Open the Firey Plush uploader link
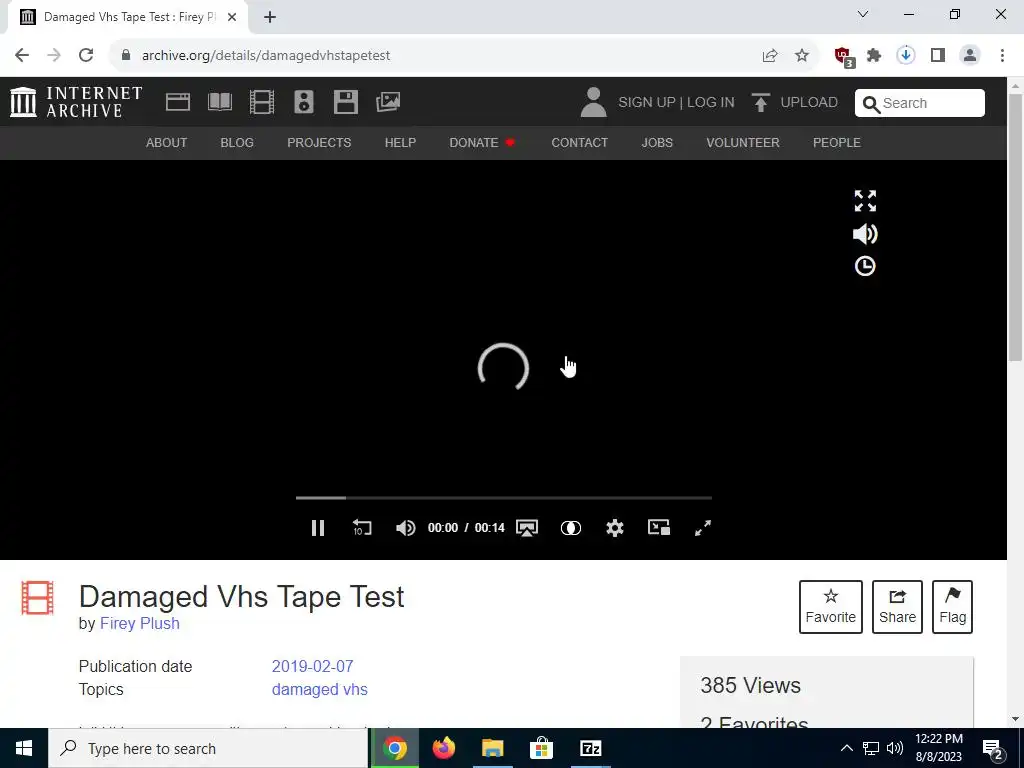 coord(140,623)
